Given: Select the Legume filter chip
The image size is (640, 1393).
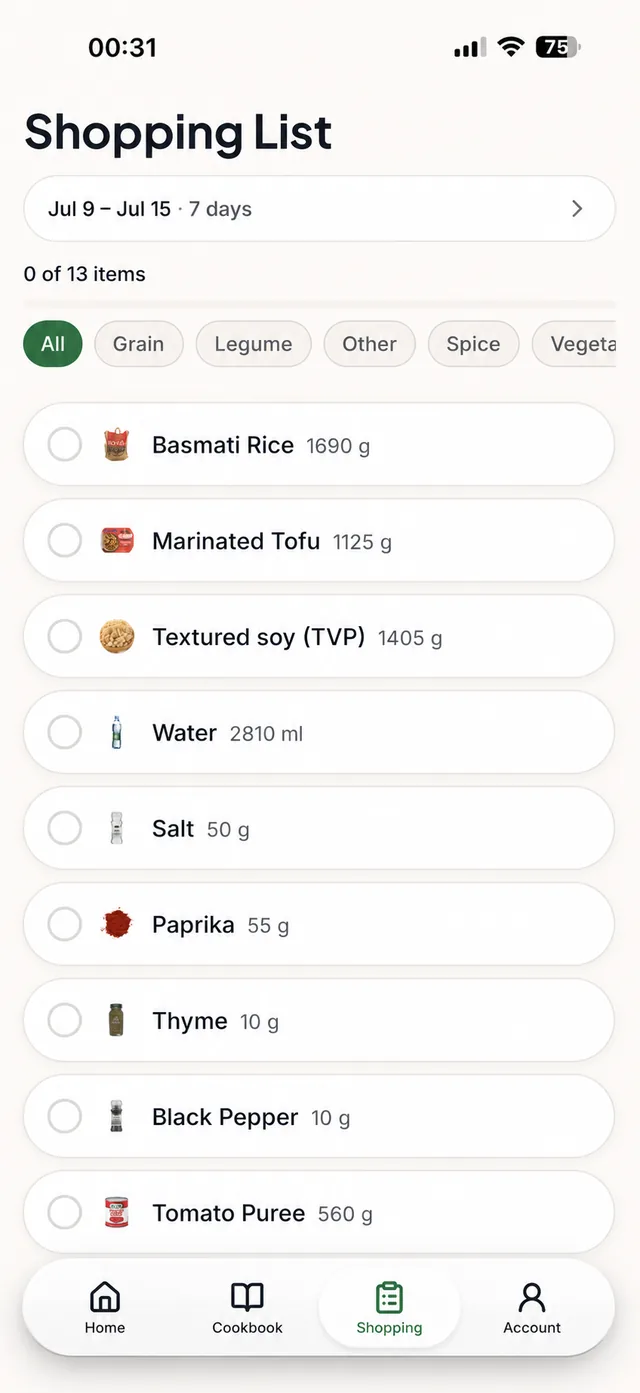Looking at the screenshot, I should (x=253, y=344).
